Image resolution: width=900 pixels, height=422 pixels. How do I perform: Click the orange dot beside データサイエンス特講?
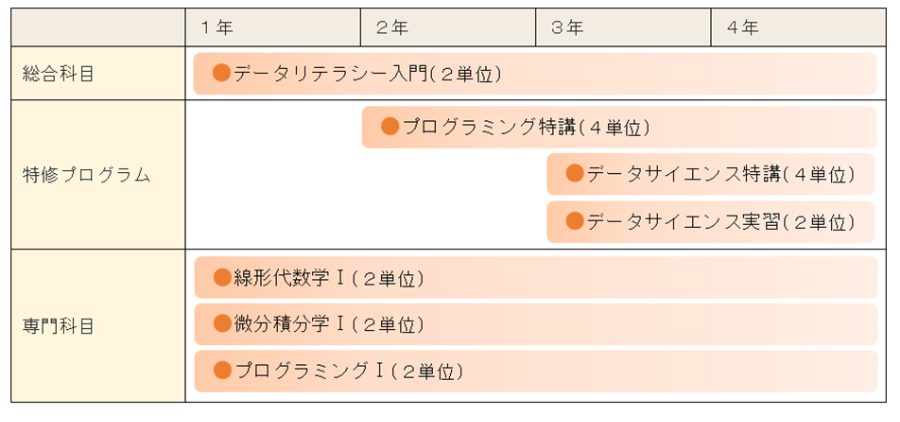click(575, 173)
